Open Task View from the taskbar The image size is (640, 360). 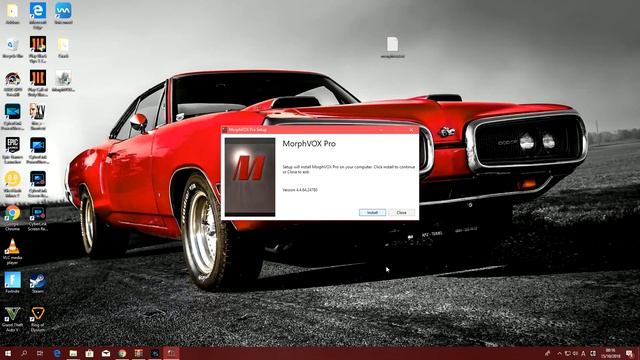(x=40, y=353)
